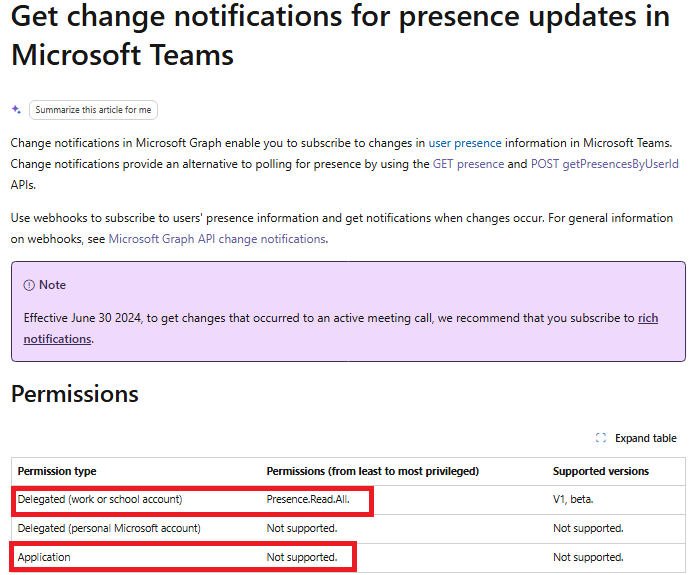Select Delegated (work or school account) cell
The image size is (696, 575).
coord(100,500)
